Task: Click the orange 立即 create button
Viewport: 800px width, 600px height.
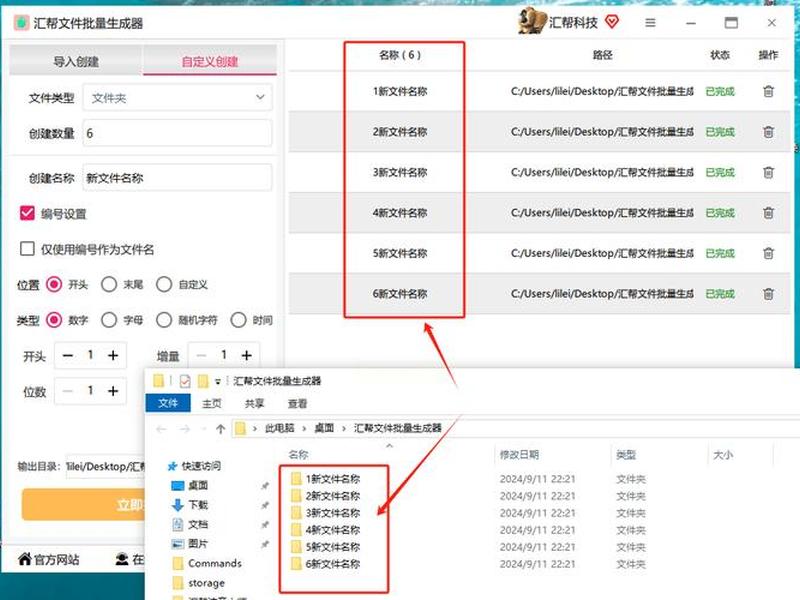Action: coord(83,505)
